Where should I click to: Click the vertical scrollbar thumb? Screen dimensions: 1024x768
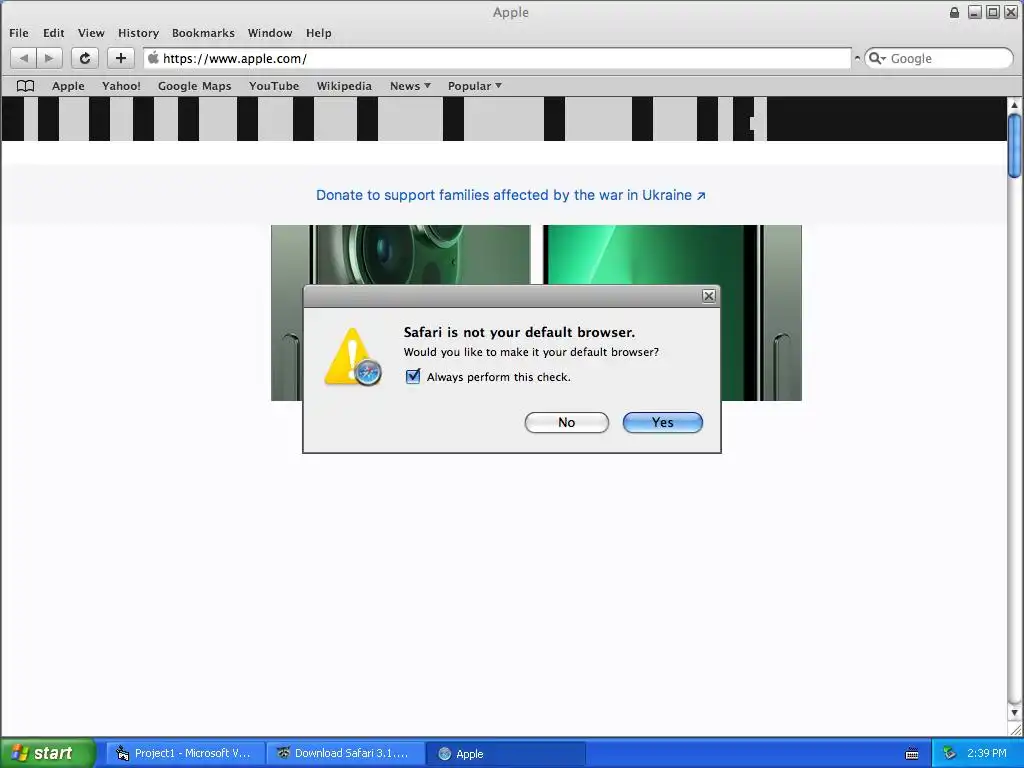coord(1014,146)
